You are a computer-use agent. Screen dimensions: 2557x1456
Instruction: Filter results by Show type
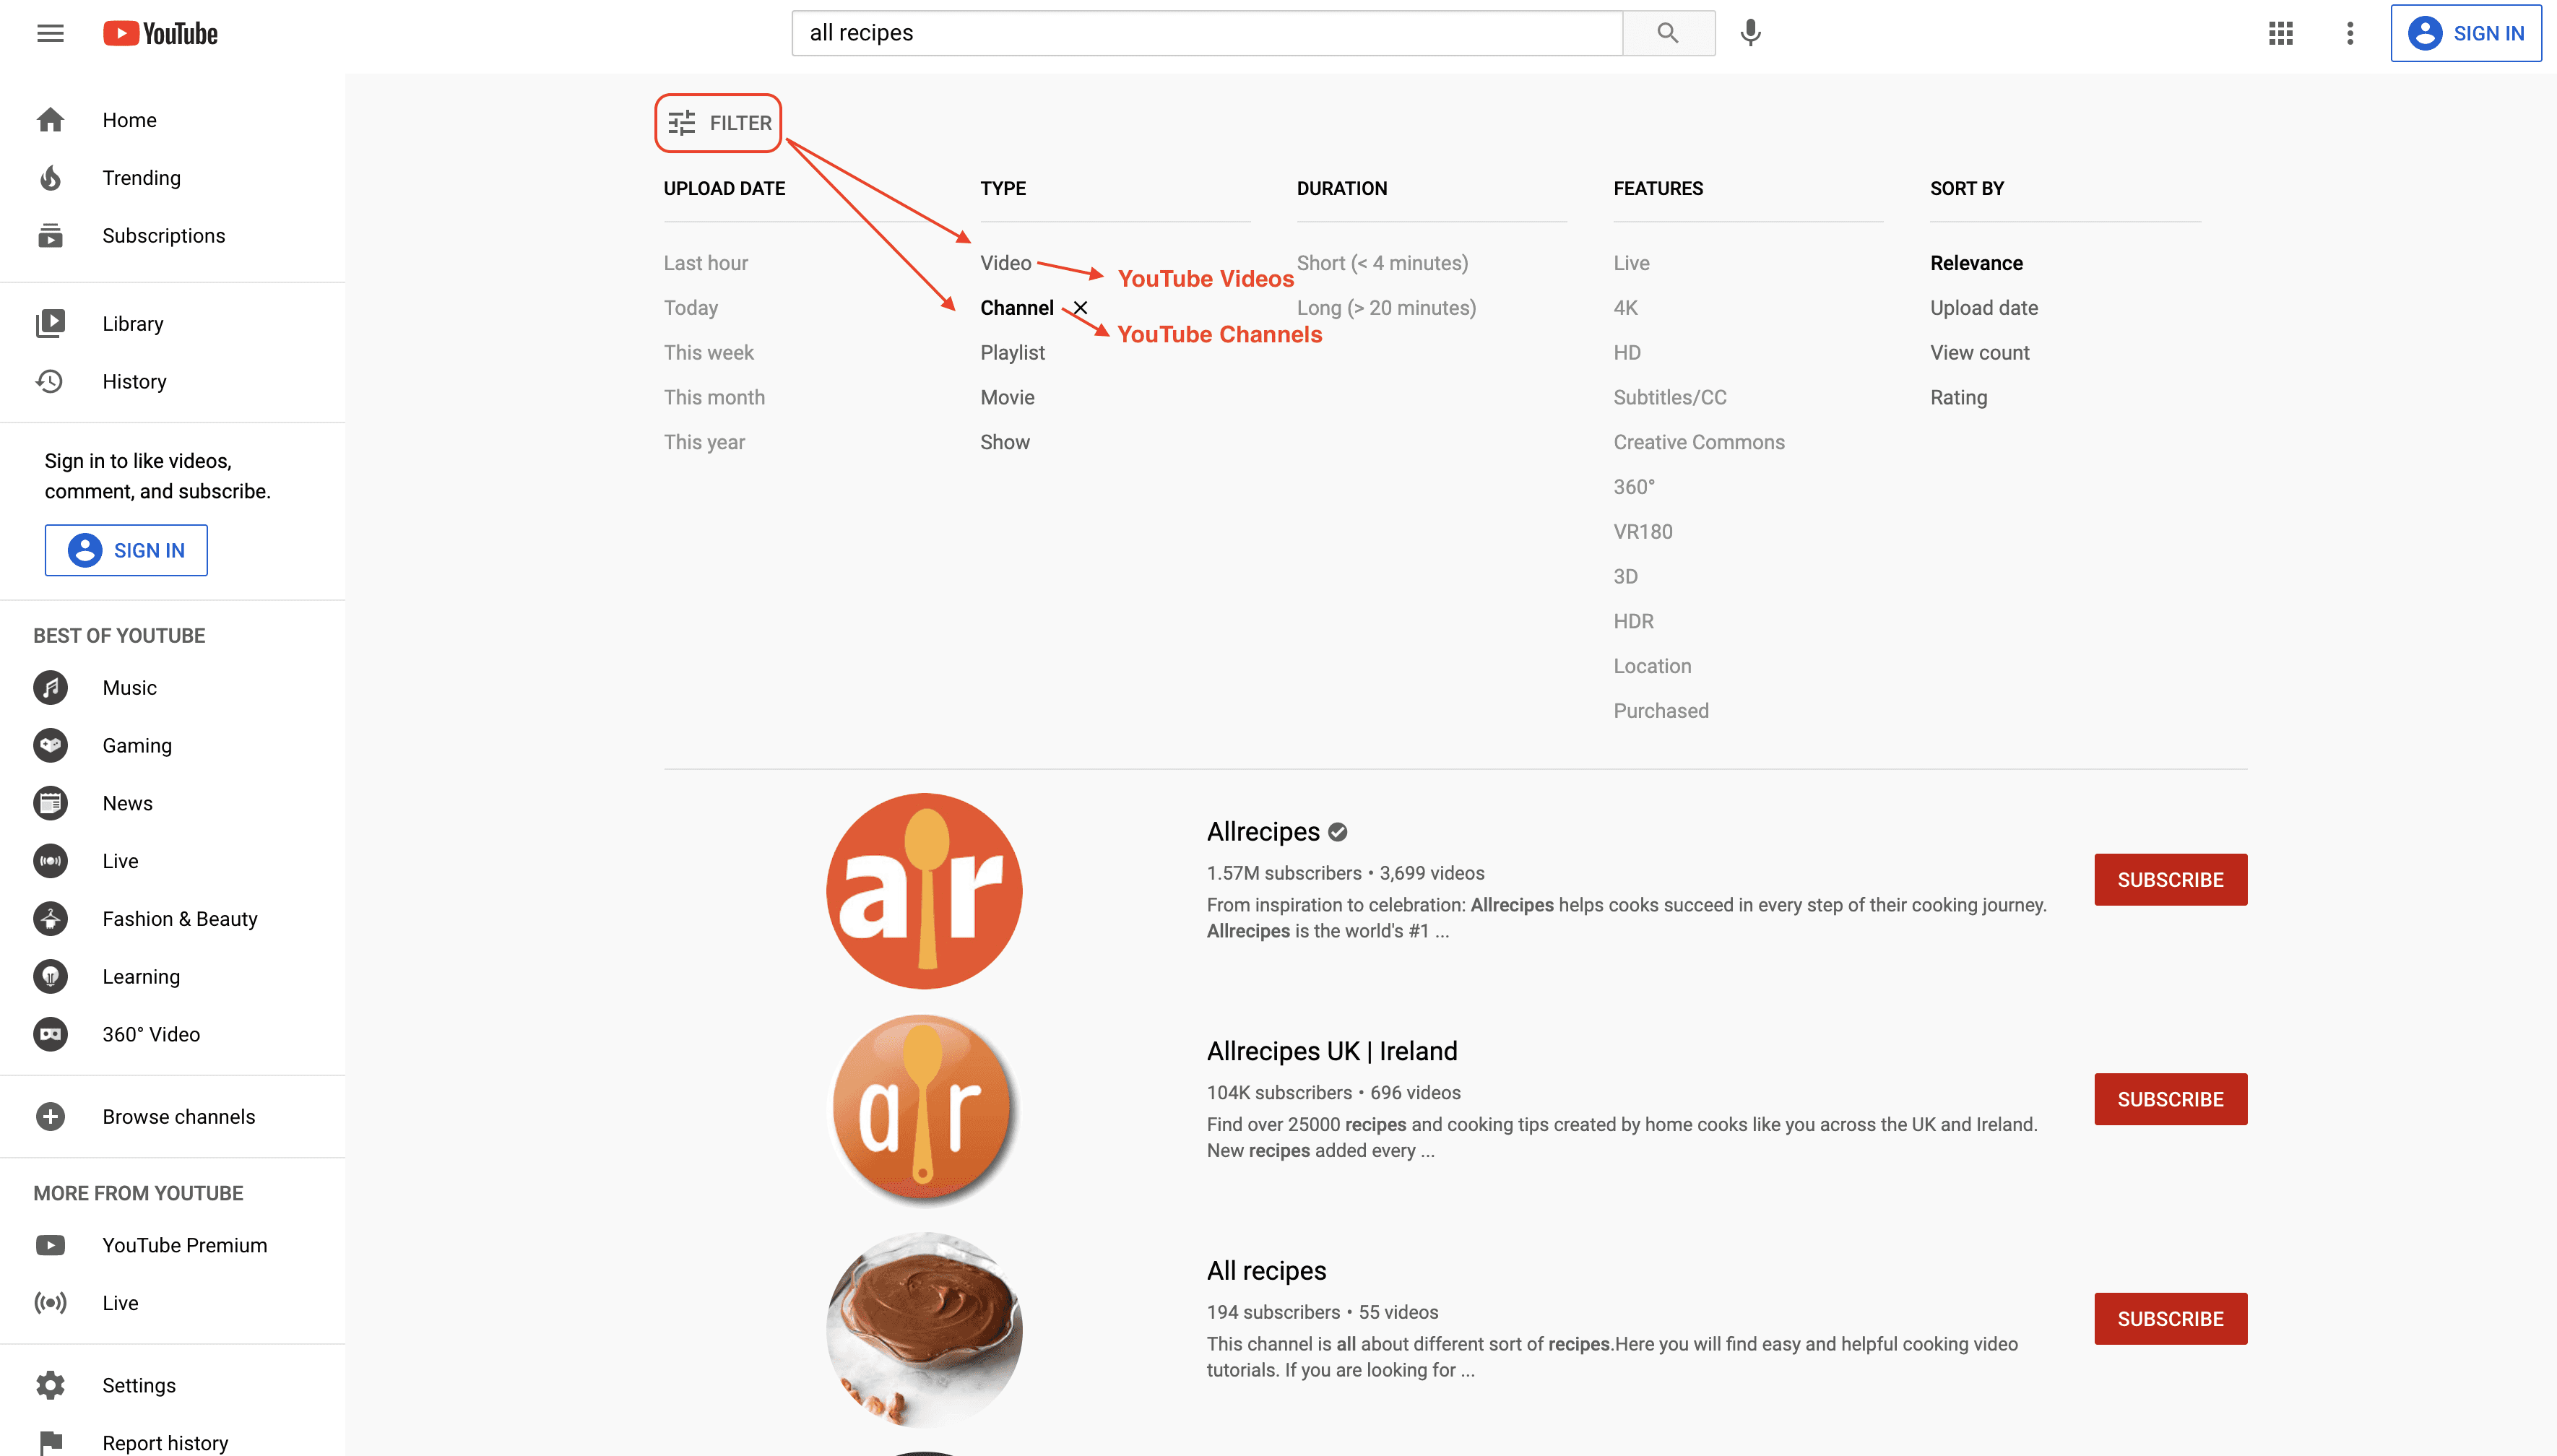[x=1004, y=442]
